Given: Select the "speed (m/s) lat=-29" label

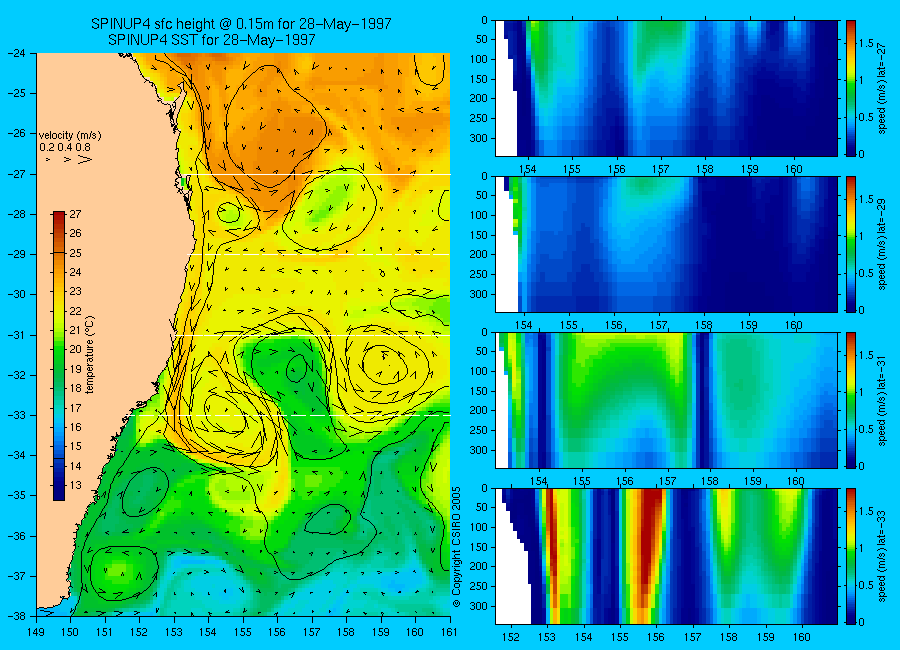Looking at the screenshot, I should [x=883, y=244].
